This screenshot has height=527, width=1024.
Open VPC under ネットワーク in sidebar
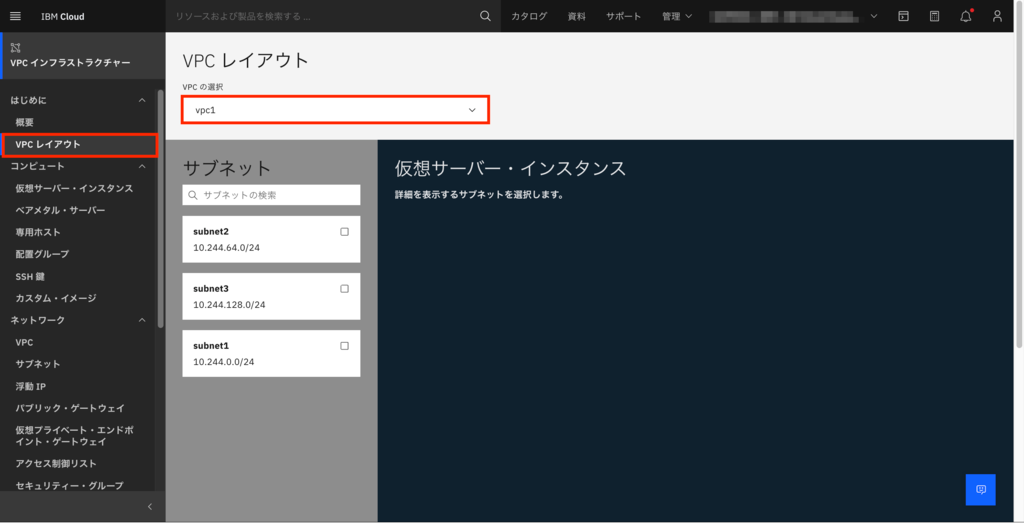tap(24, 342)
